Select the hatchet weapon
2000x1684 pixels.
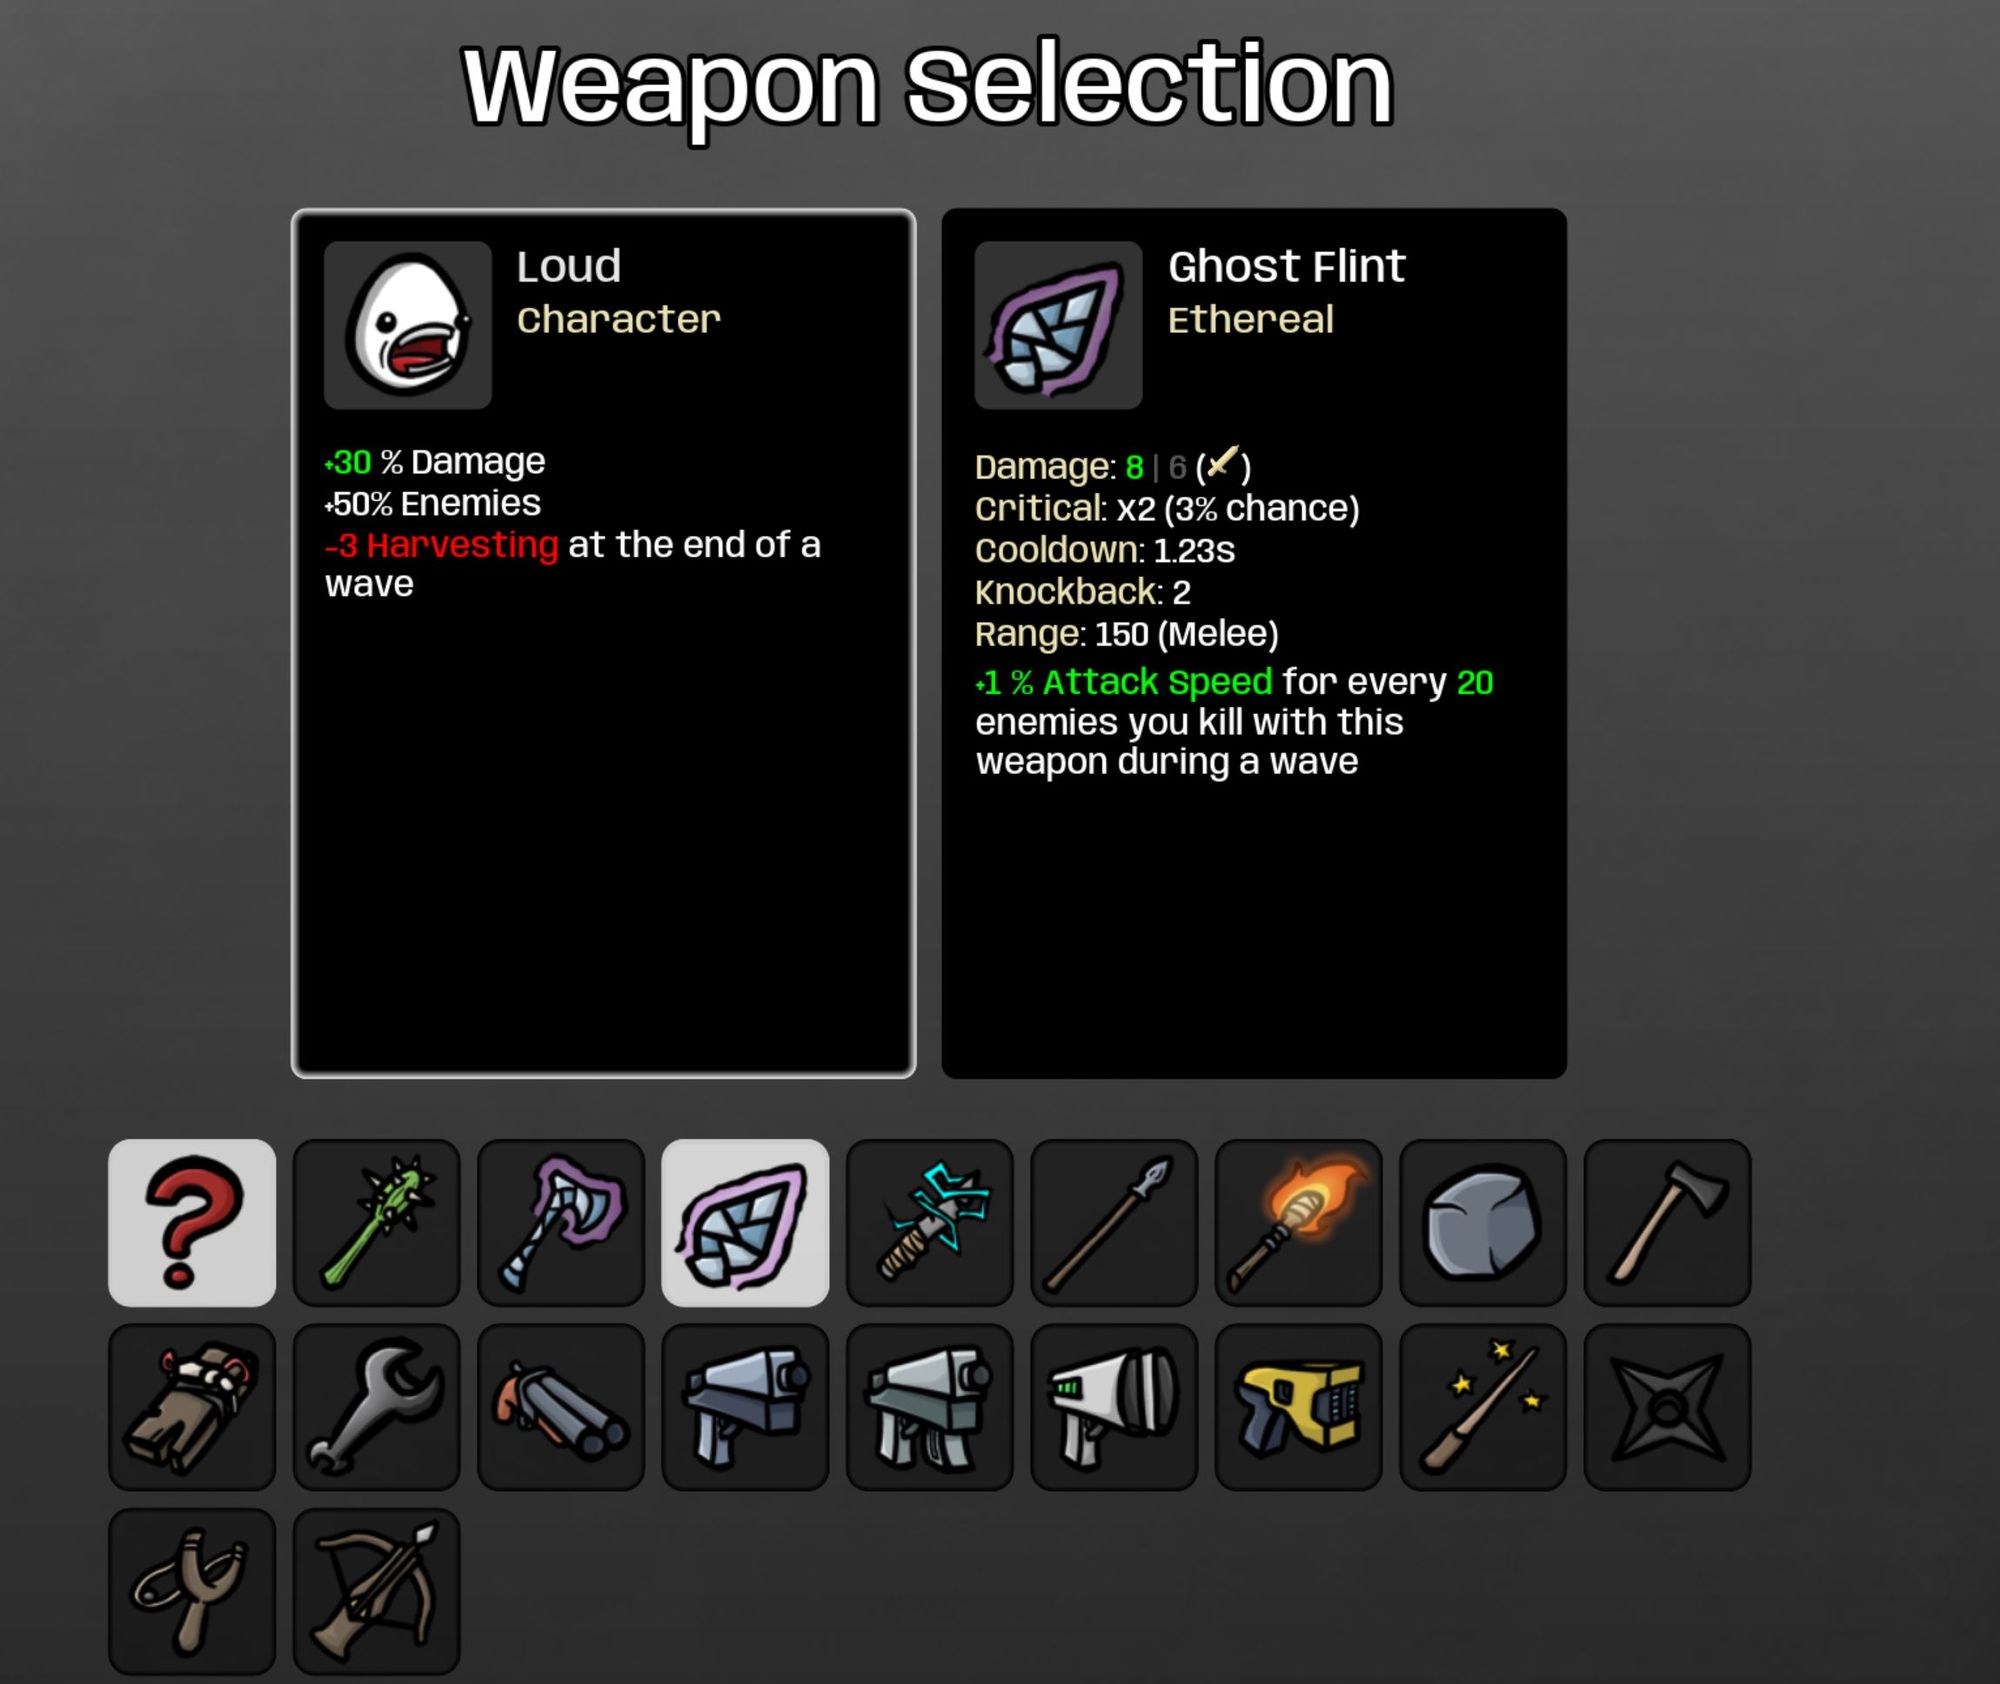tap(1667, 1222)
